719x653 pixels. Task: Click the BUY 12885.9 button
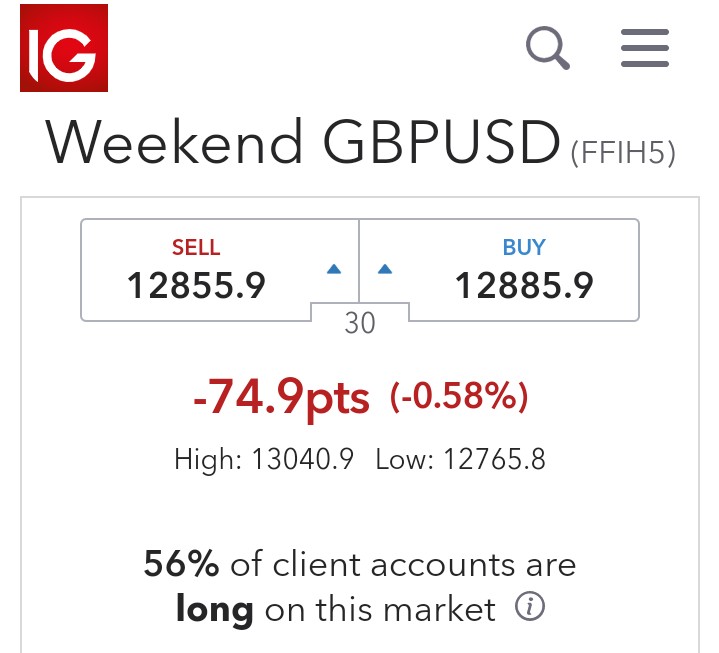[499, 270]
